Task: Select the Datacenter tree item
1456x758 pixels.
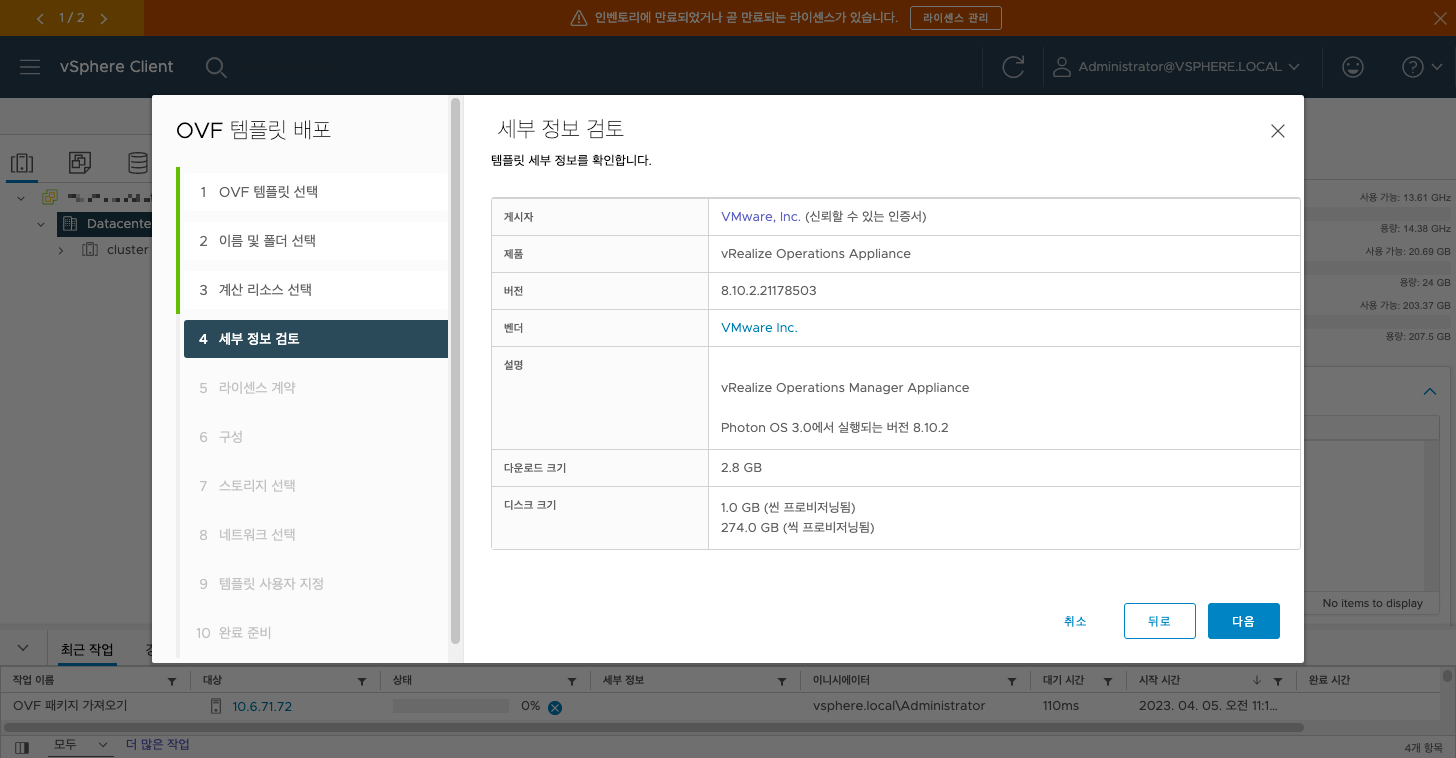Action: tap(105, 224)
